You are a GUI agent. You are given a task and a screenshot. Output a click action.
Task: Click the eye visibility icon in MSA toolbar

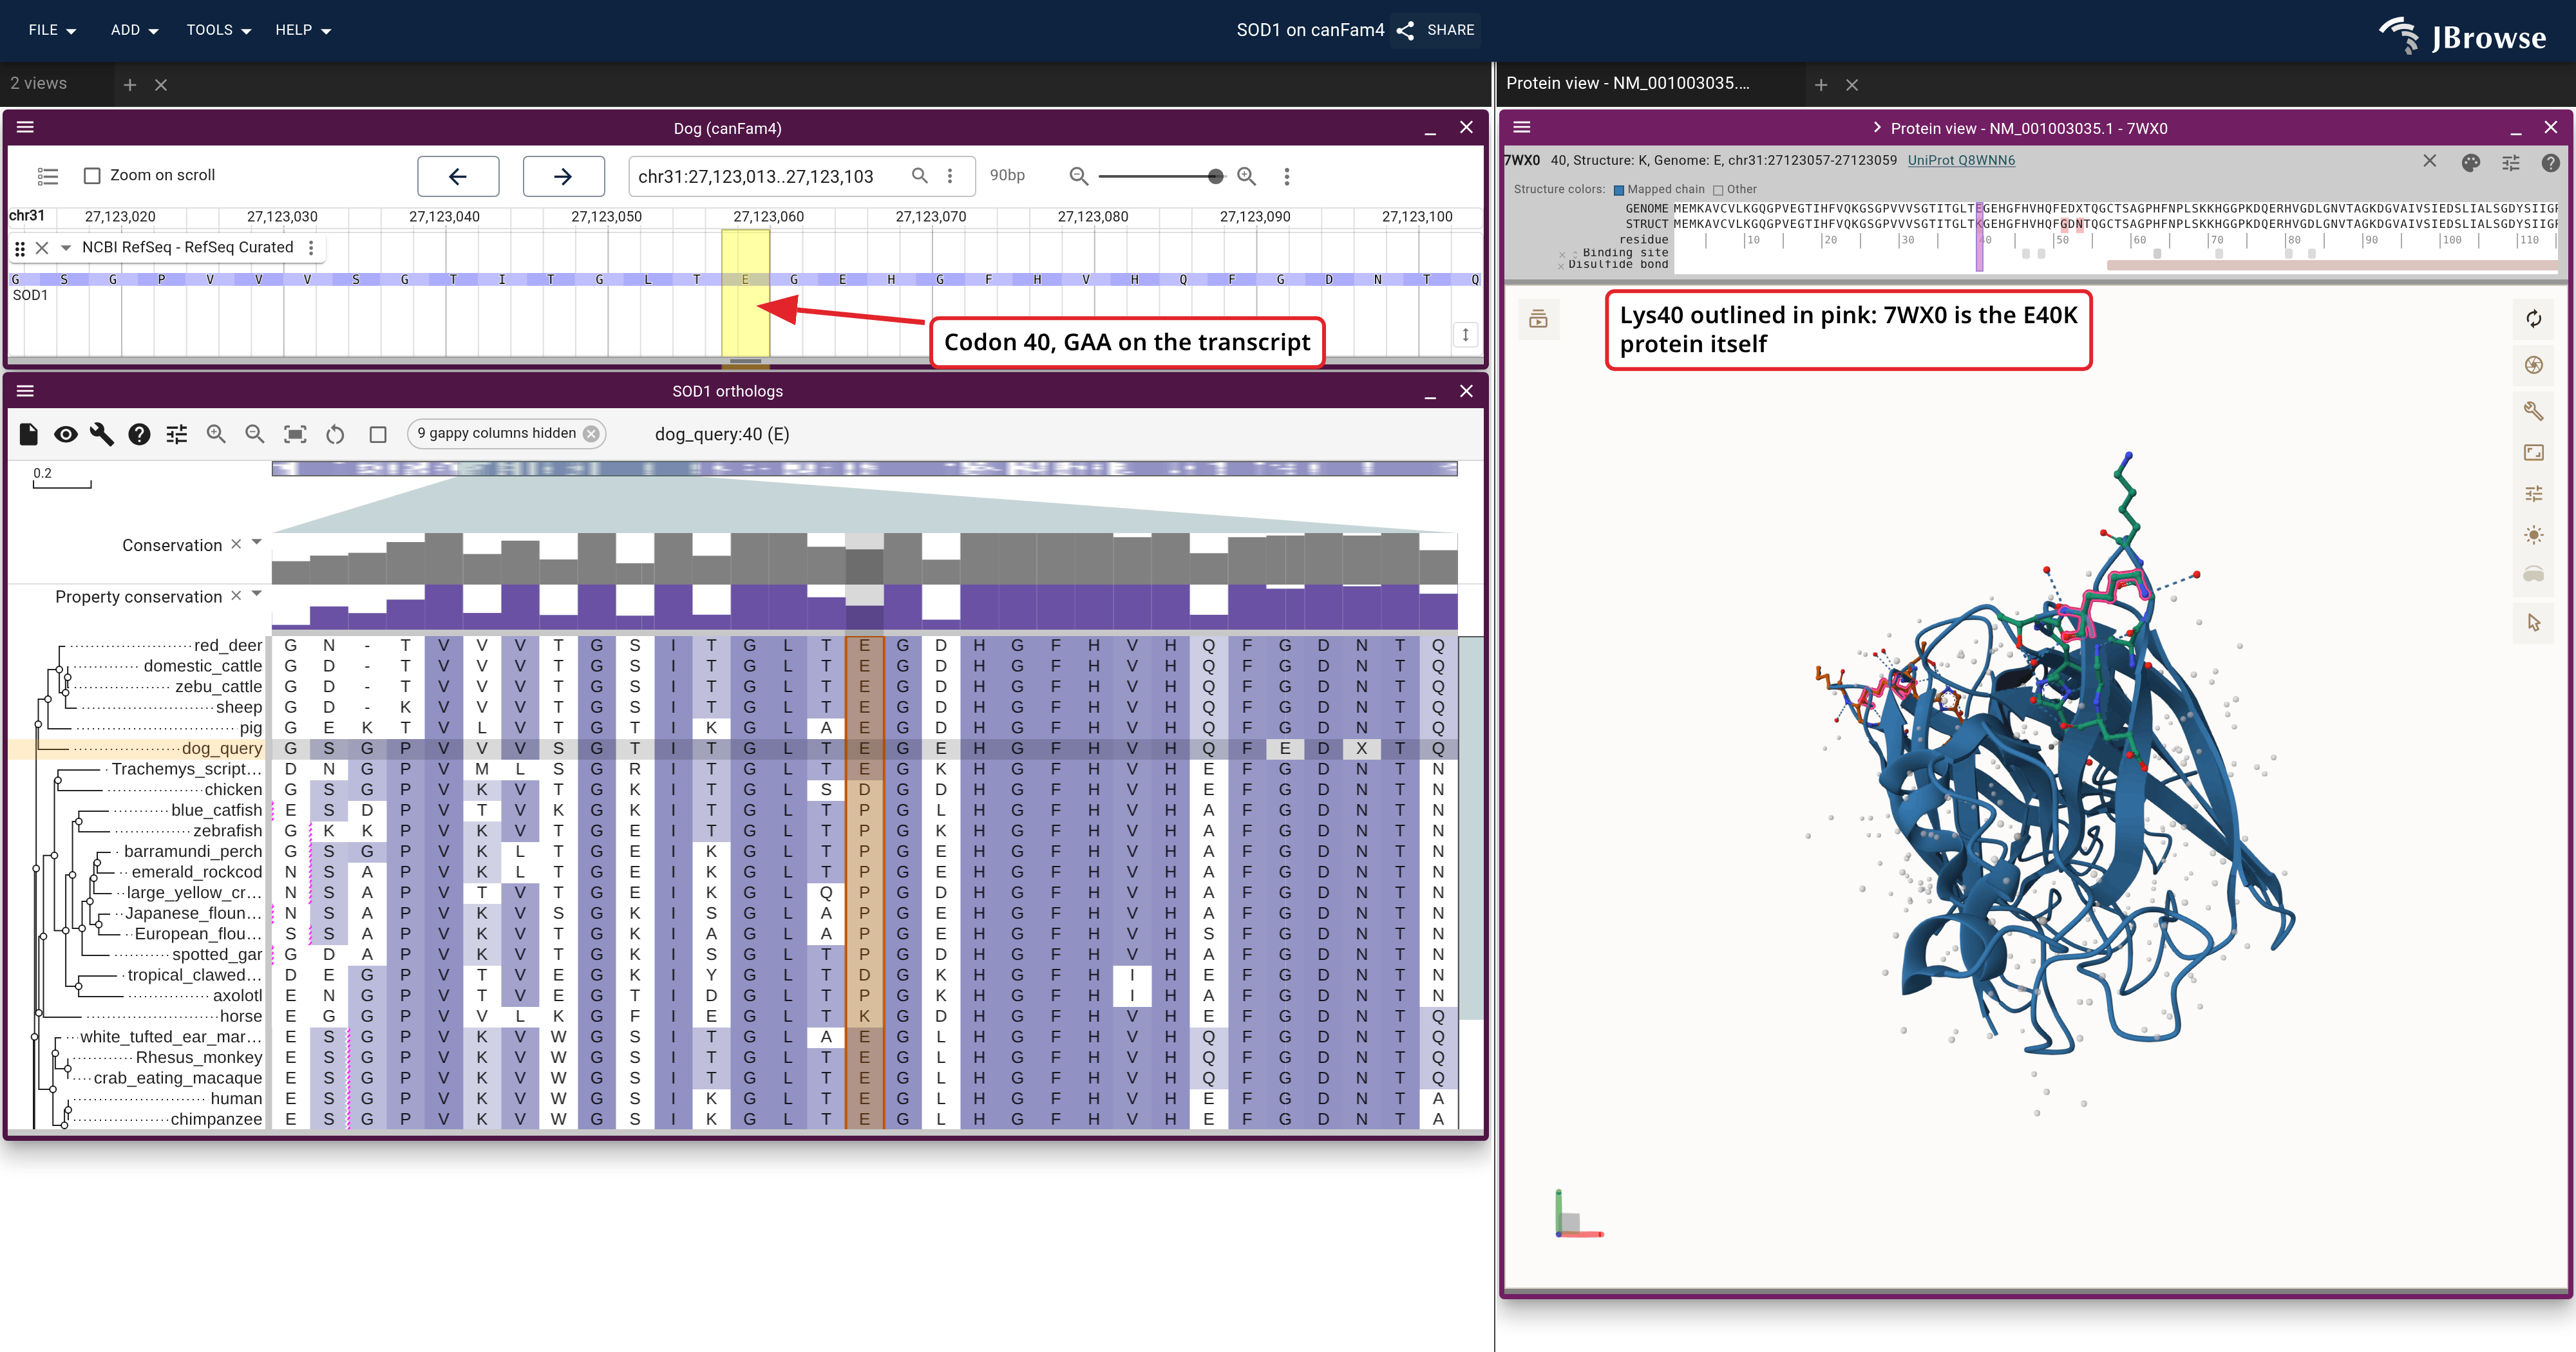pos(65,434)
